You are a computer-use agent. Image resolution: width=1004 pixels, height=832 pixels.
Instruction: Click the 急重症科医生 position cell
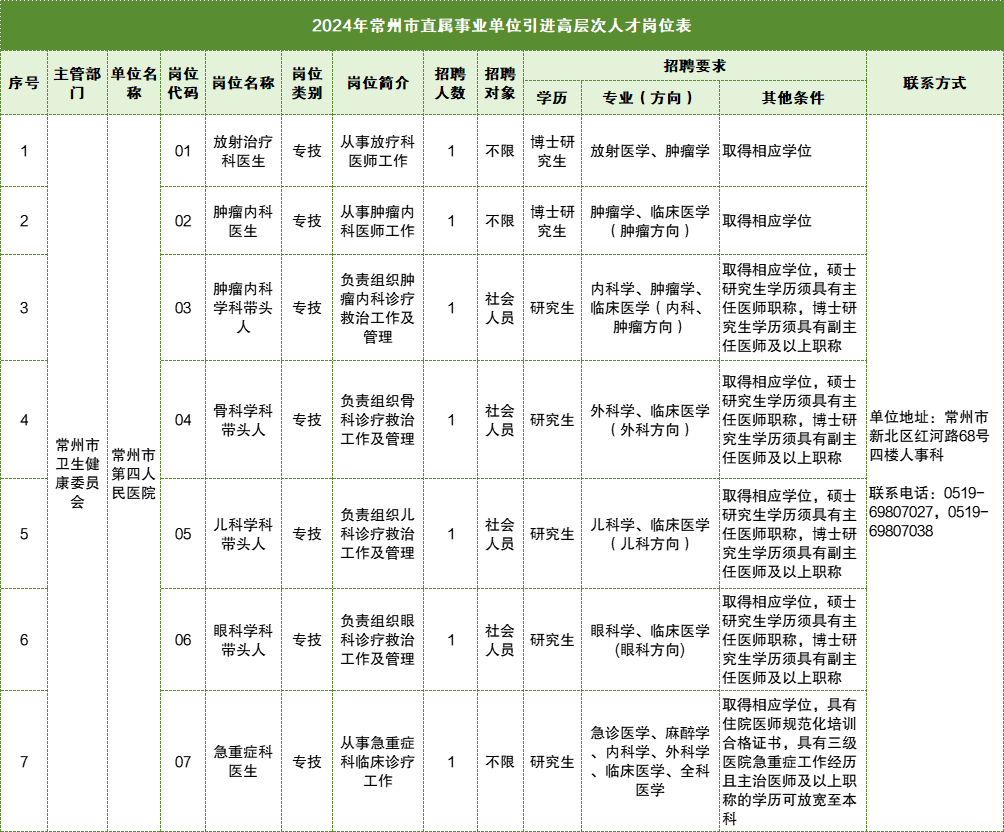tap(243, 761)
